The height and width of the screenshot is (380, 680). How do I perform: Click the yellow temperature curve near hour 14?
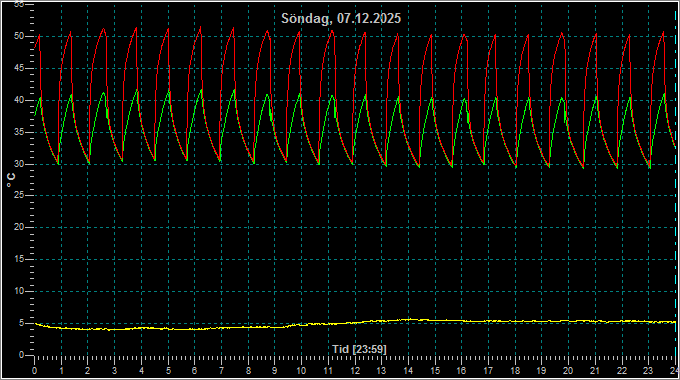408,320
